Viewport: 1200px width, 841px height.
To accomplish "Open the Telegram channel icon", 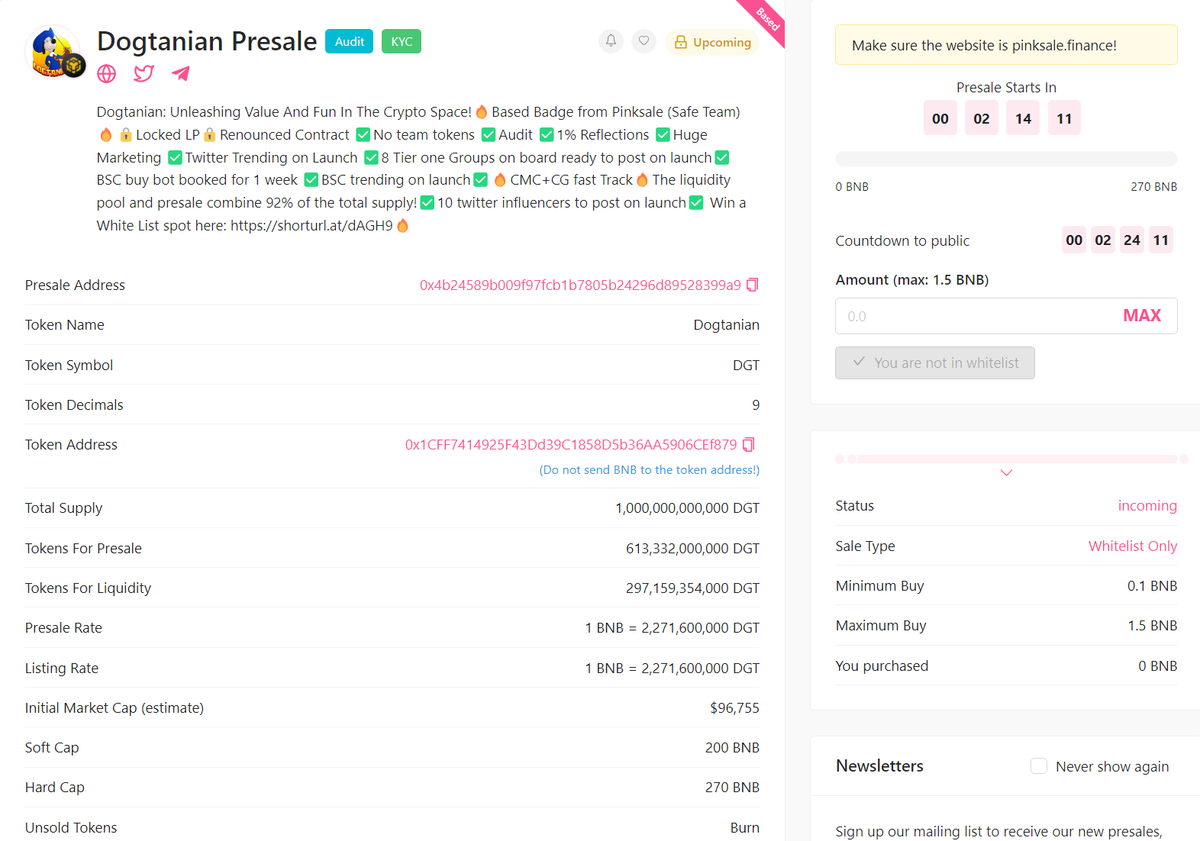I will point(180,73).
